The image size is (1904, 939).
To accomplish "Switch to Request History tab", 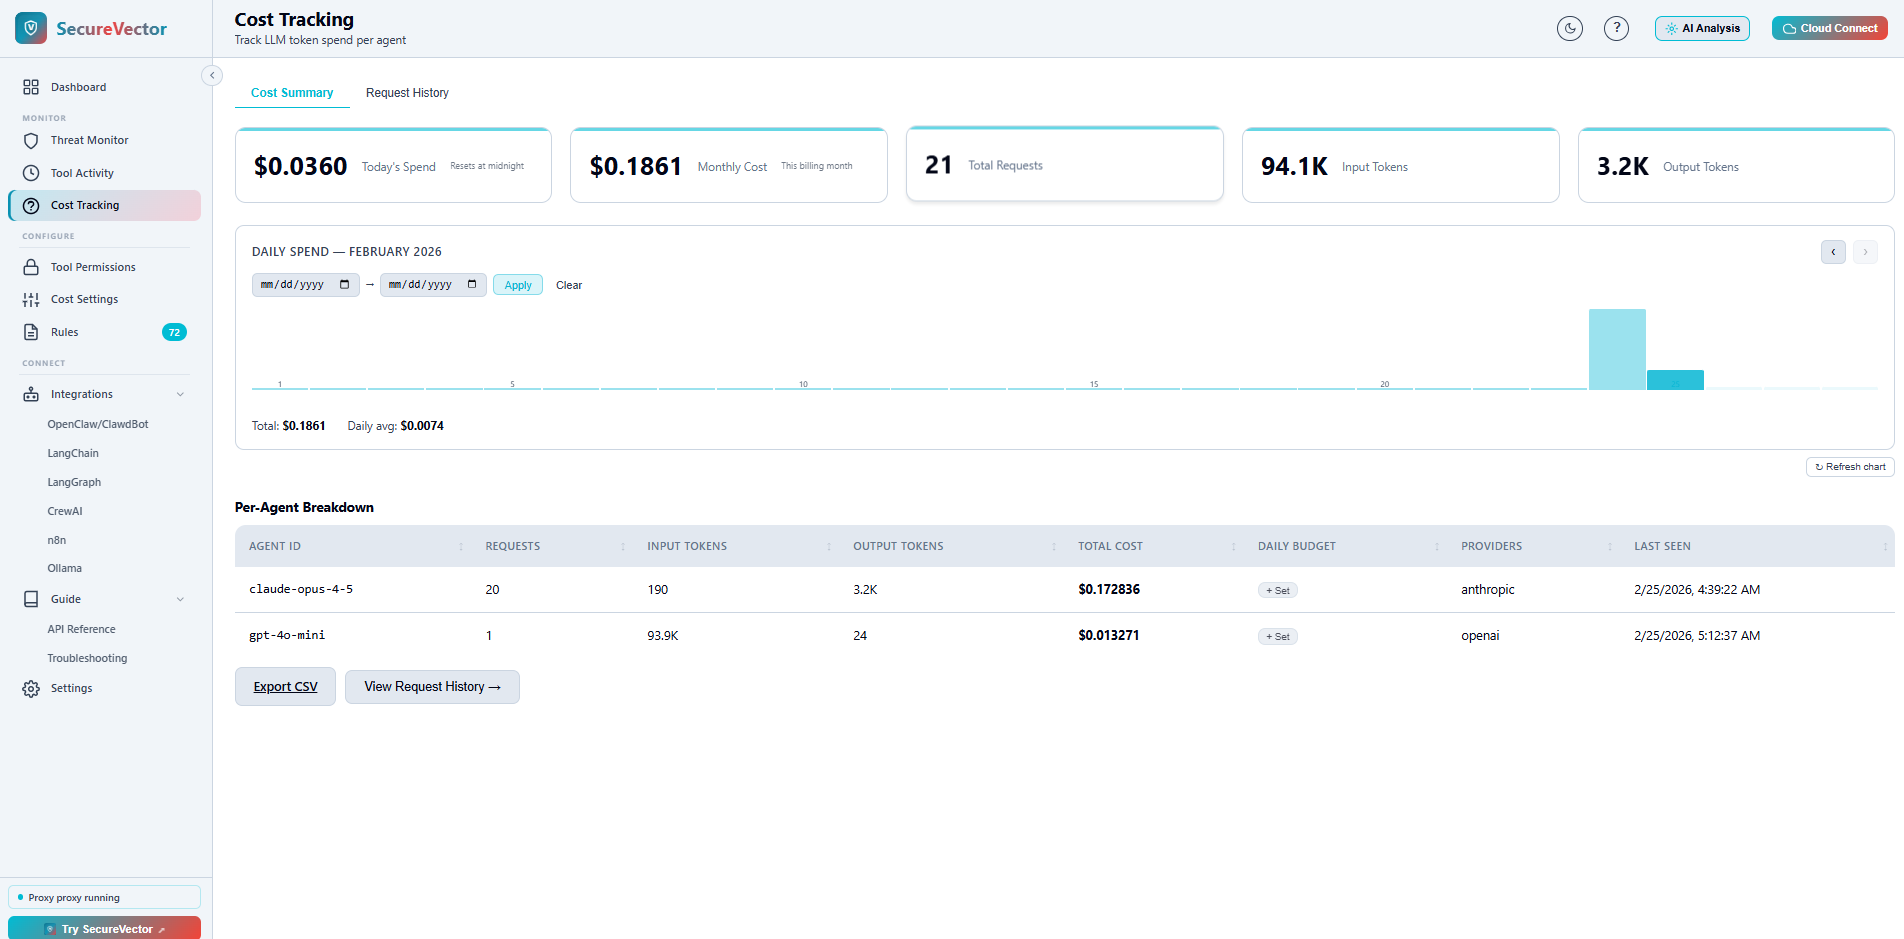I will 407,93.
